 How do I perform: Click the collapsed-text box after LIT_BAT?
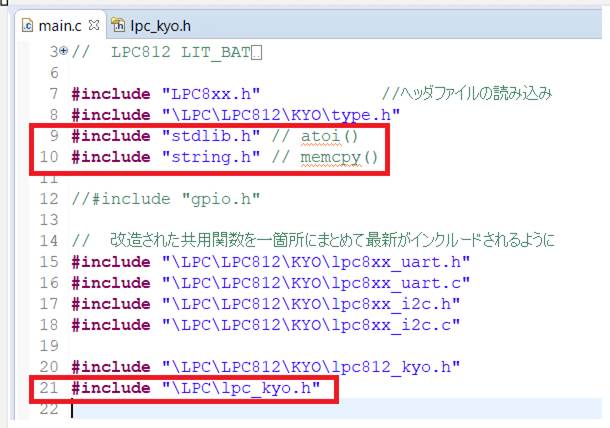257,51
